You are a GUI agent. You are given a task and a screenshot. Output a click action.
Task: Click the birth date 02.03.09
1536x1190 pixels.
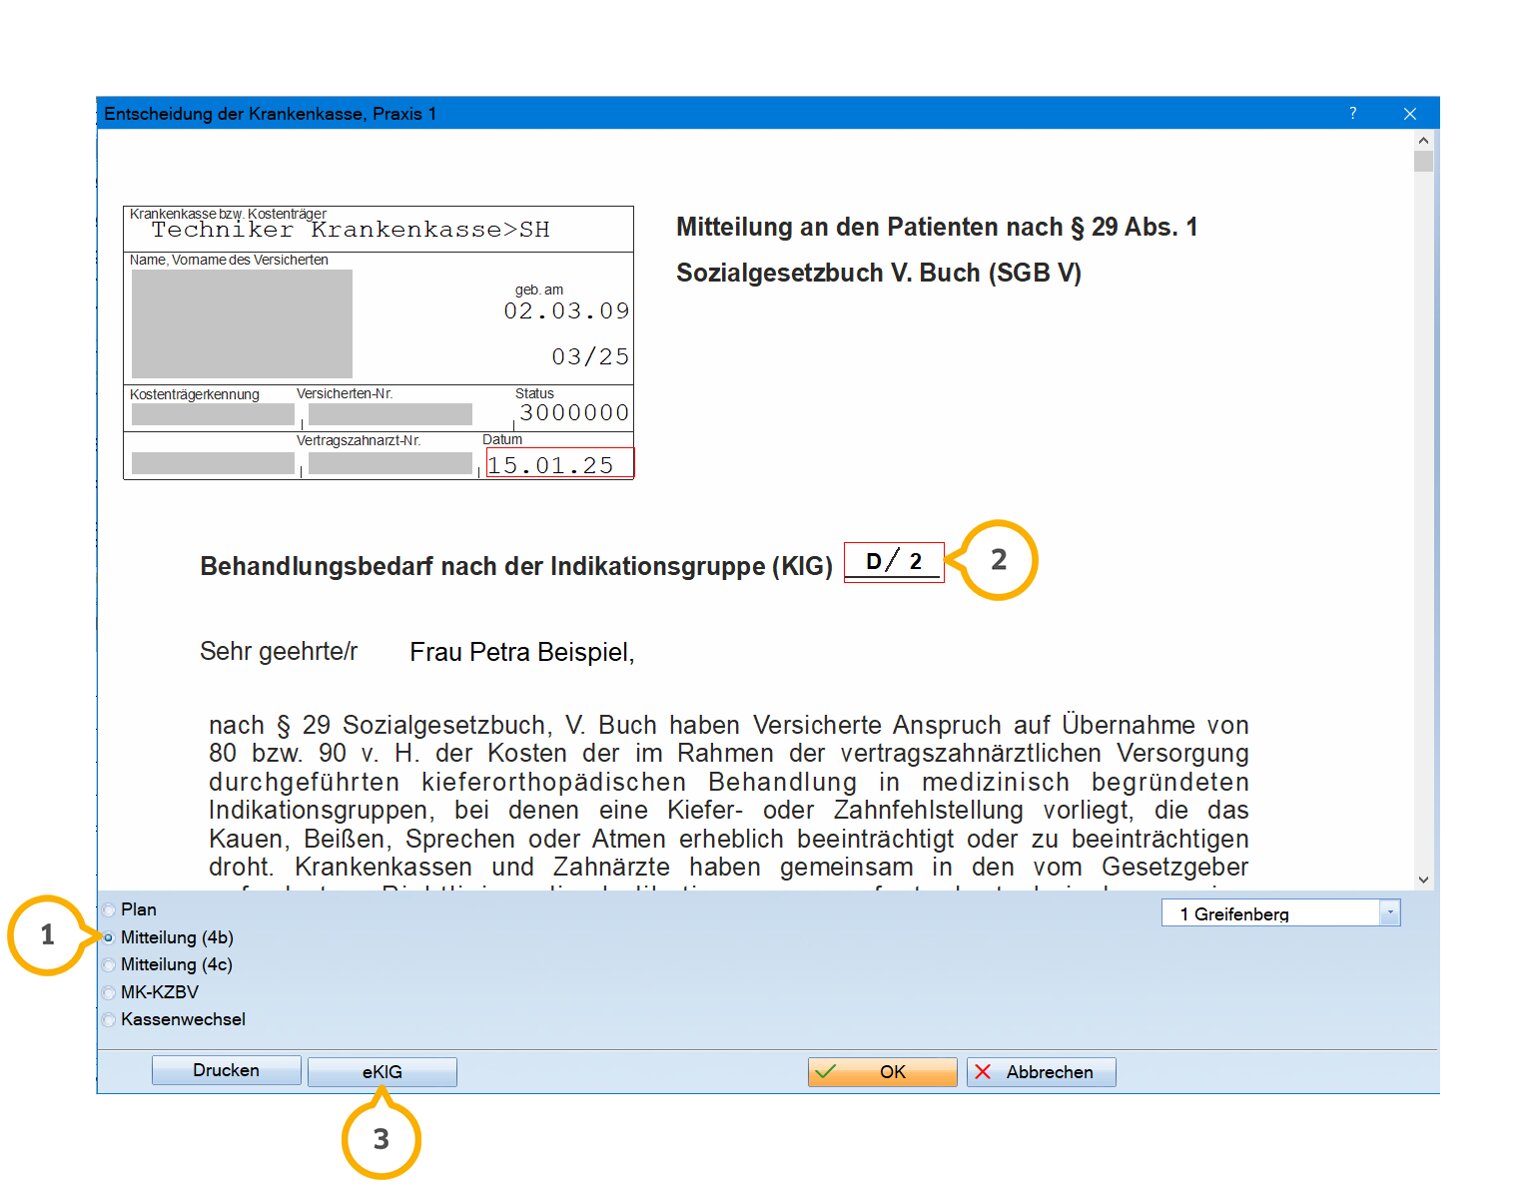(x=566, y=311)
